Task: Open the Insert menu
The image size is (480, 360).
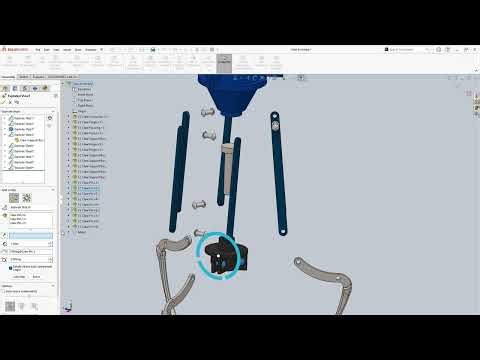Action: point(67,50)
